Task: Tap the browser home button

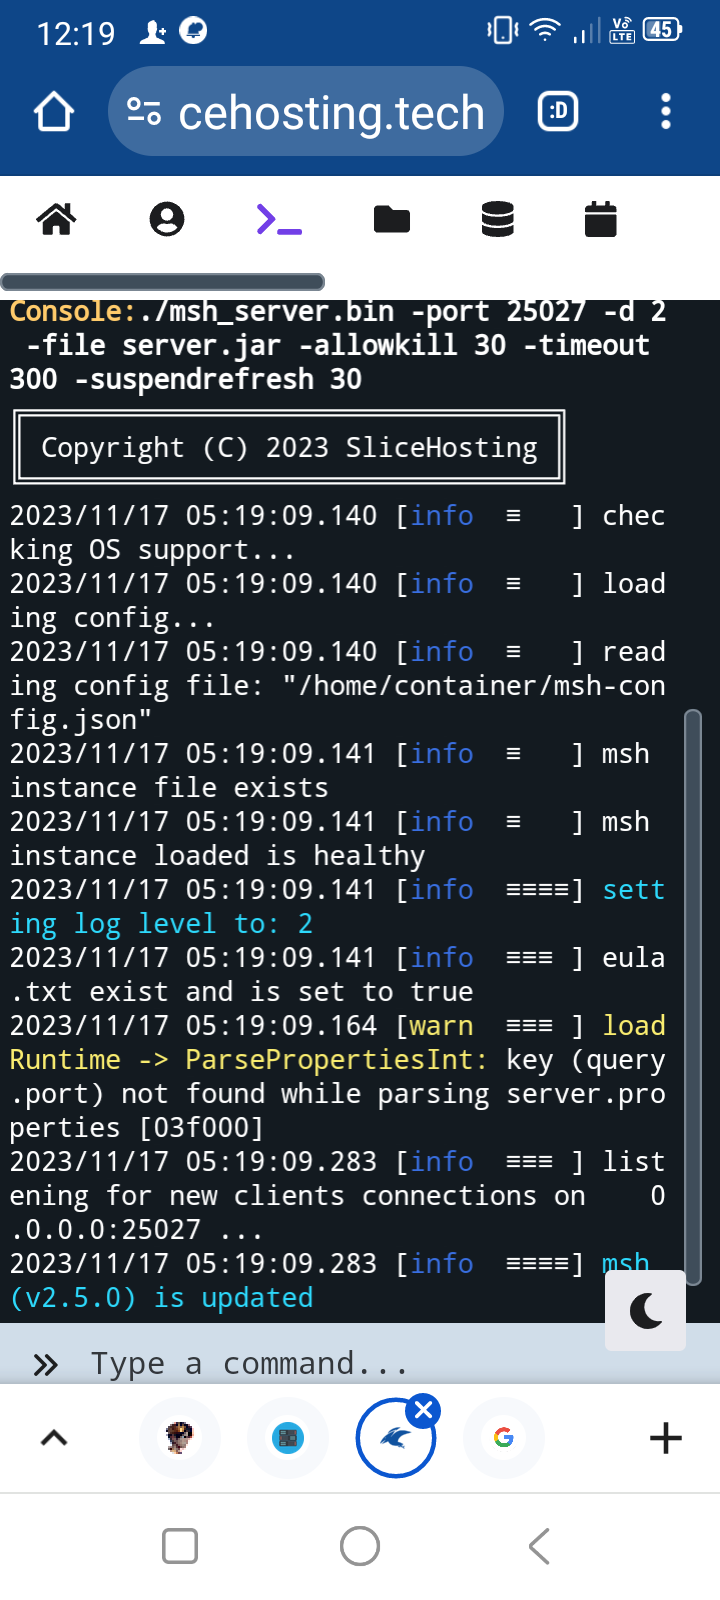Action: (x=54, y=112)
